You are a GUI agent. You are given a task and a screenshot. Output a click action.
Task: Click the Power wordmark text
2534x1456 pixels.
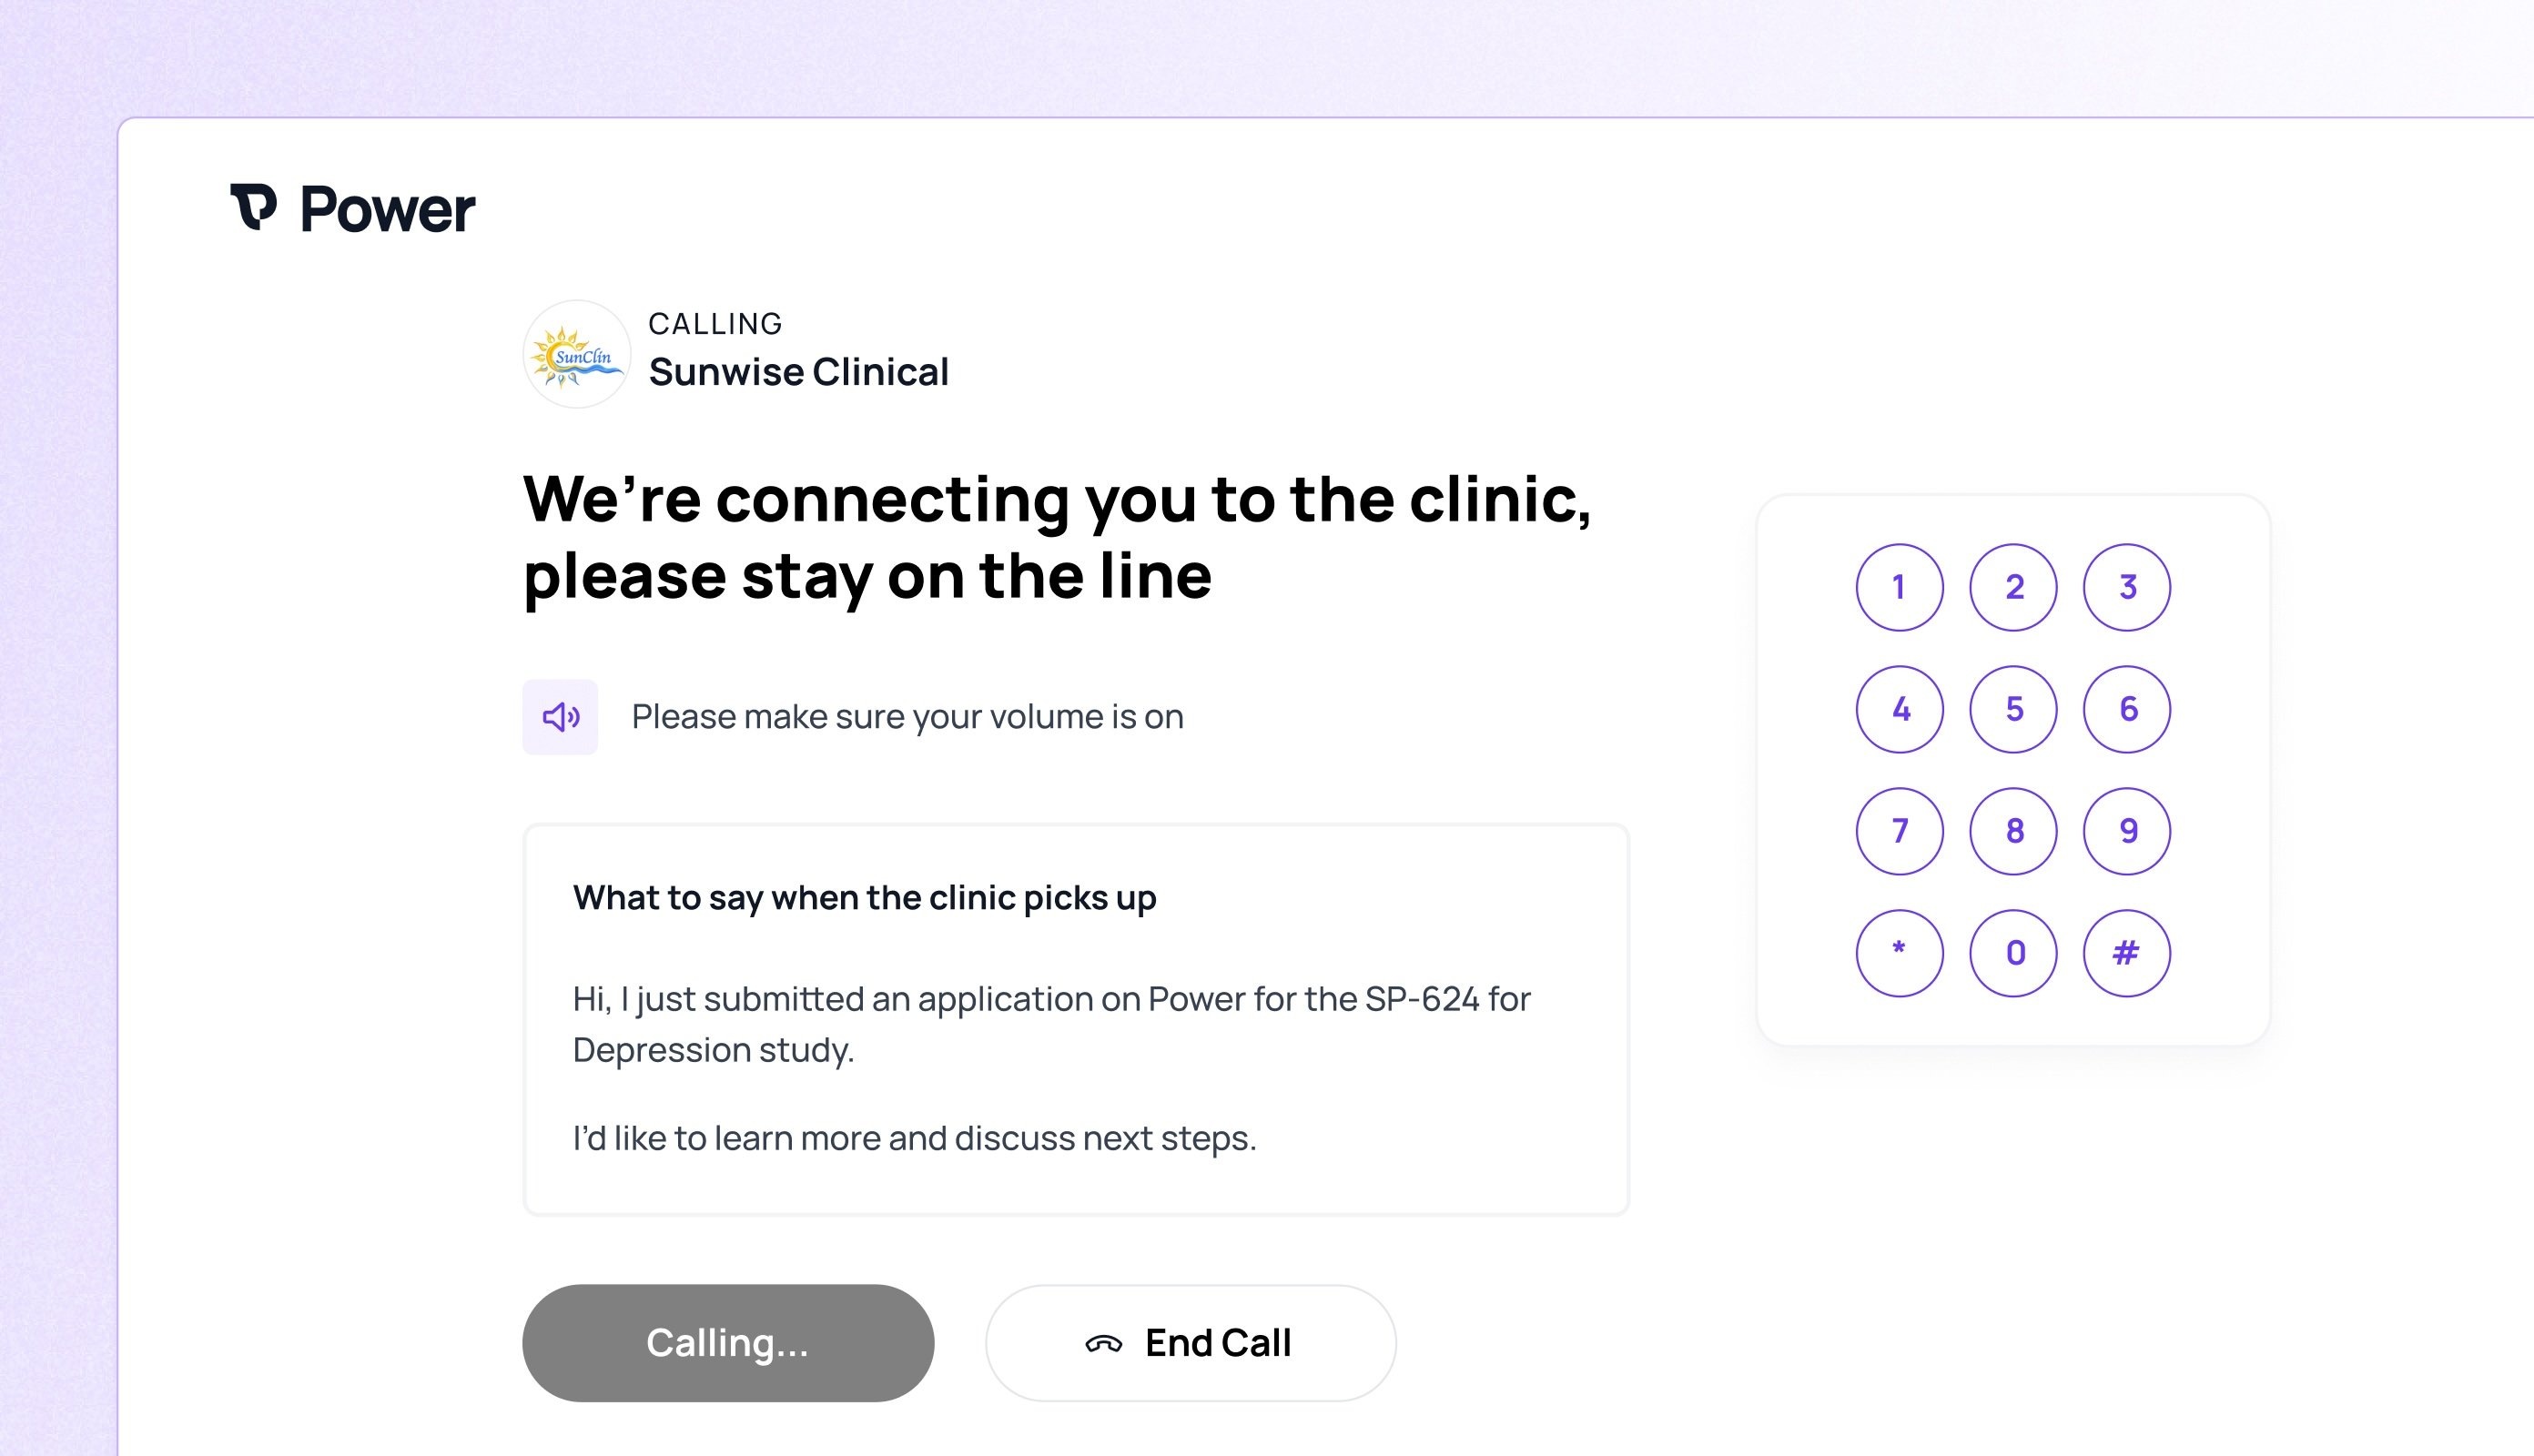click(388, 210)
